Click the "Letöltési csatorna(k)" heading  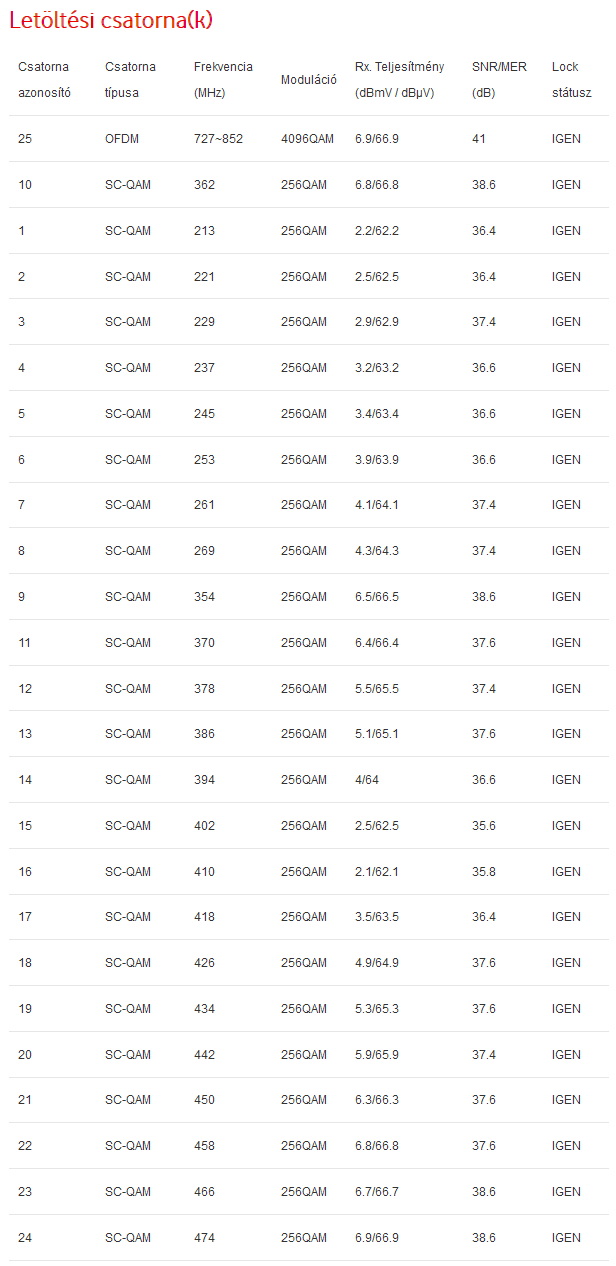[x=111, y=20]
